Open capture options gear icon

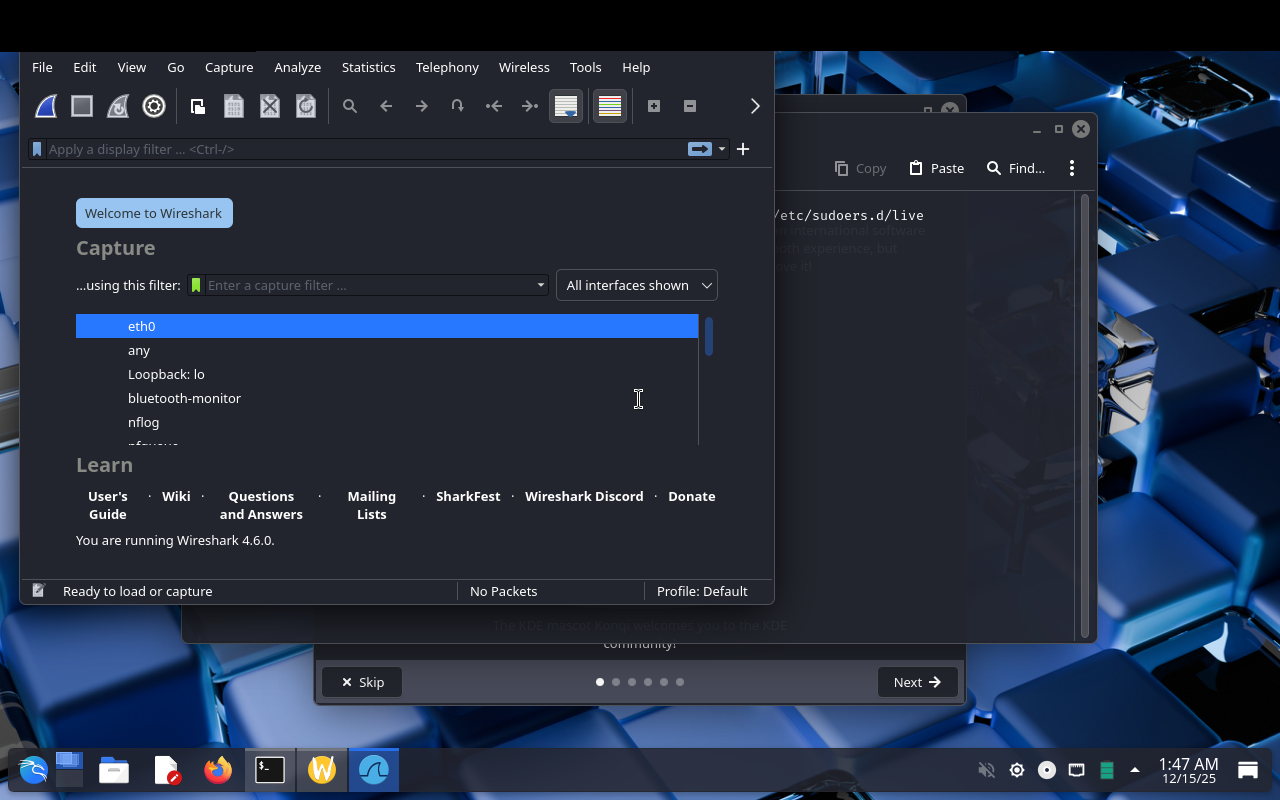(x=154, y=106)
